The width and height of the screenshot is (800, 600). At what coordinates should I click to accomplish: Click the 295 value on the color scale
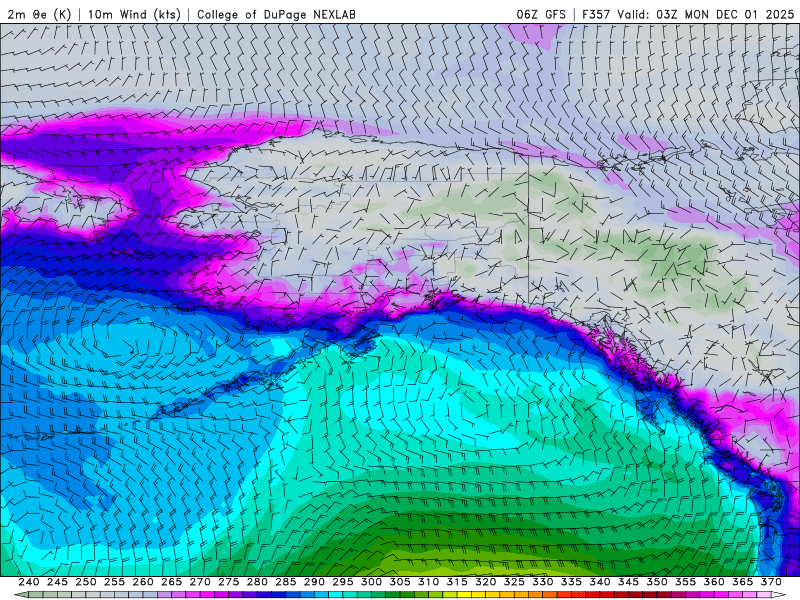pyautogui.click(x=343, y=582)
